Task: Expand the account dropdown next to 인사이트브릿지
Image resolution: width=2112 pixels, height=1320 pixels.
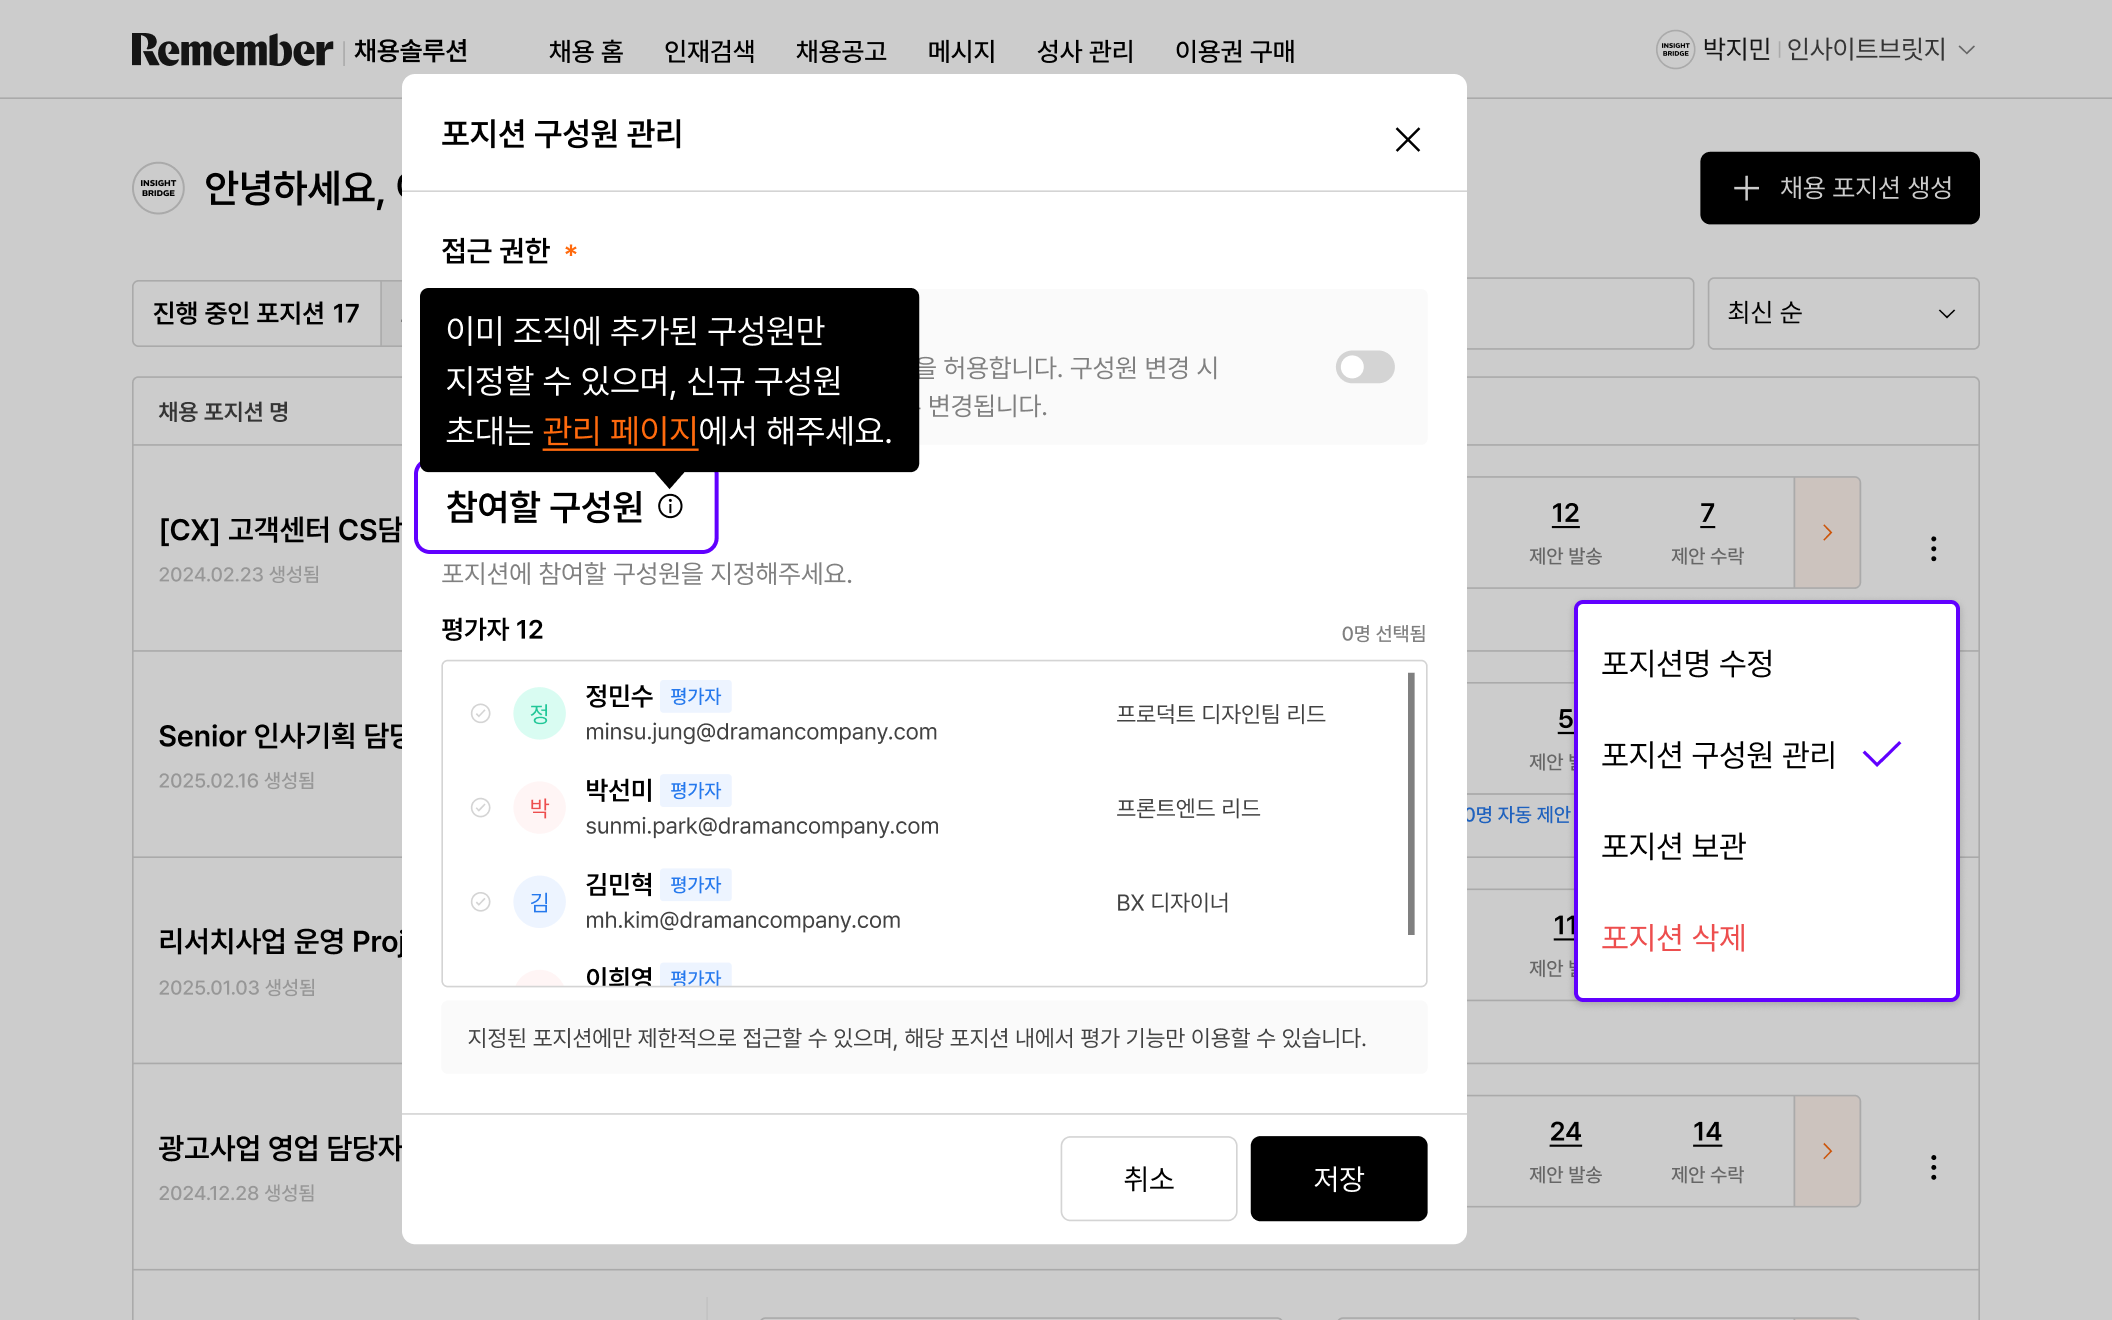Action: (x=1968, y=49)
